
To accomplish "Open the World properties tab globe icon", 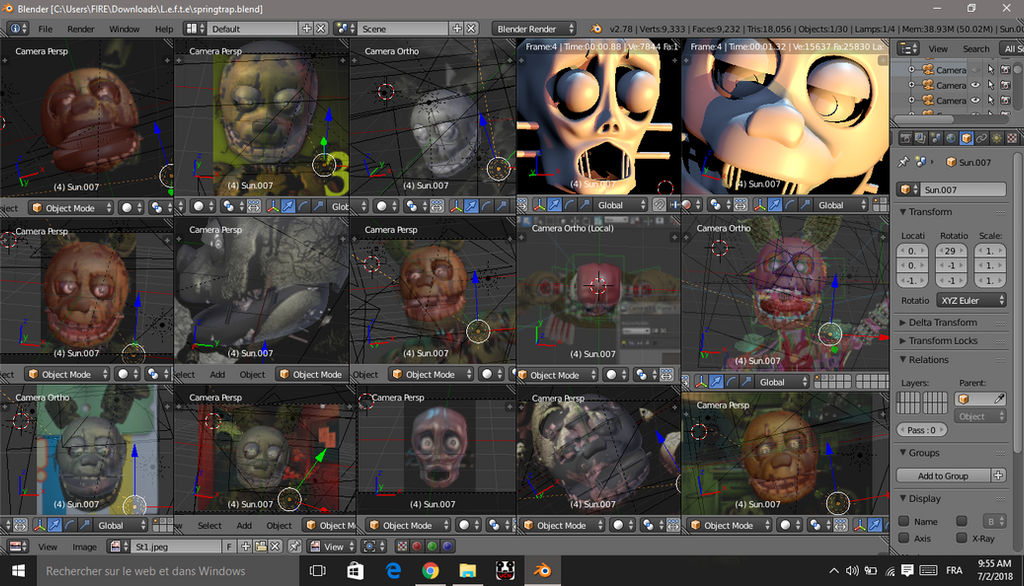I will 951,138.
